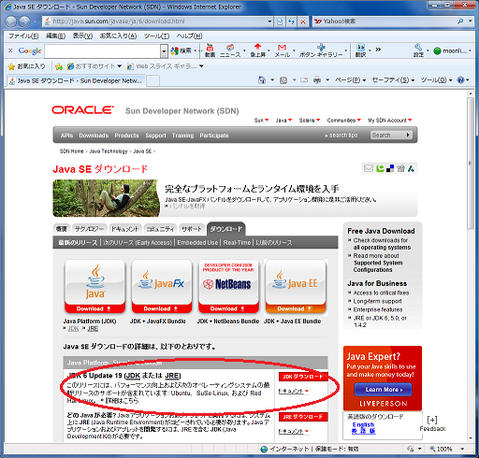The width and height of the screenshot is (479, 458).
Task: Expand the address bar dropdown arrow
Action: point(270,21)
